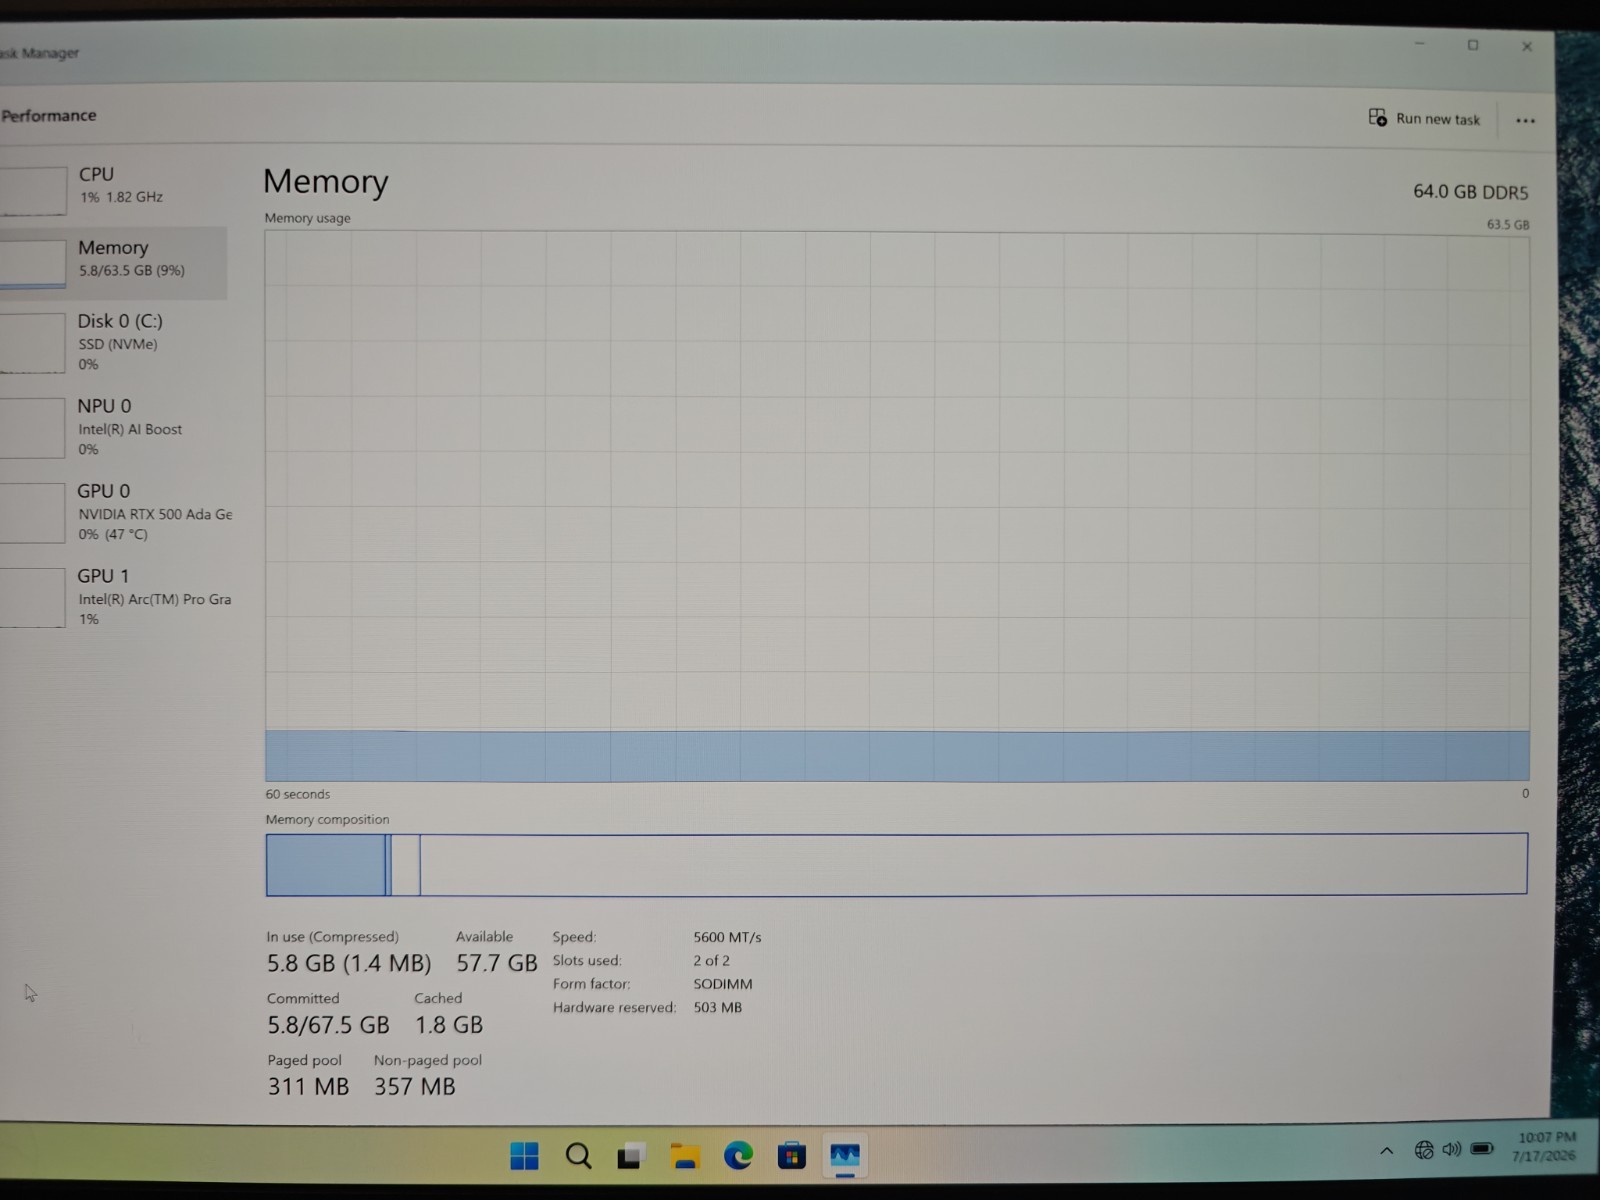Click the battery tray icon
The width and height of the screenshot is (1600, 1200).
pos(1482,1149)
